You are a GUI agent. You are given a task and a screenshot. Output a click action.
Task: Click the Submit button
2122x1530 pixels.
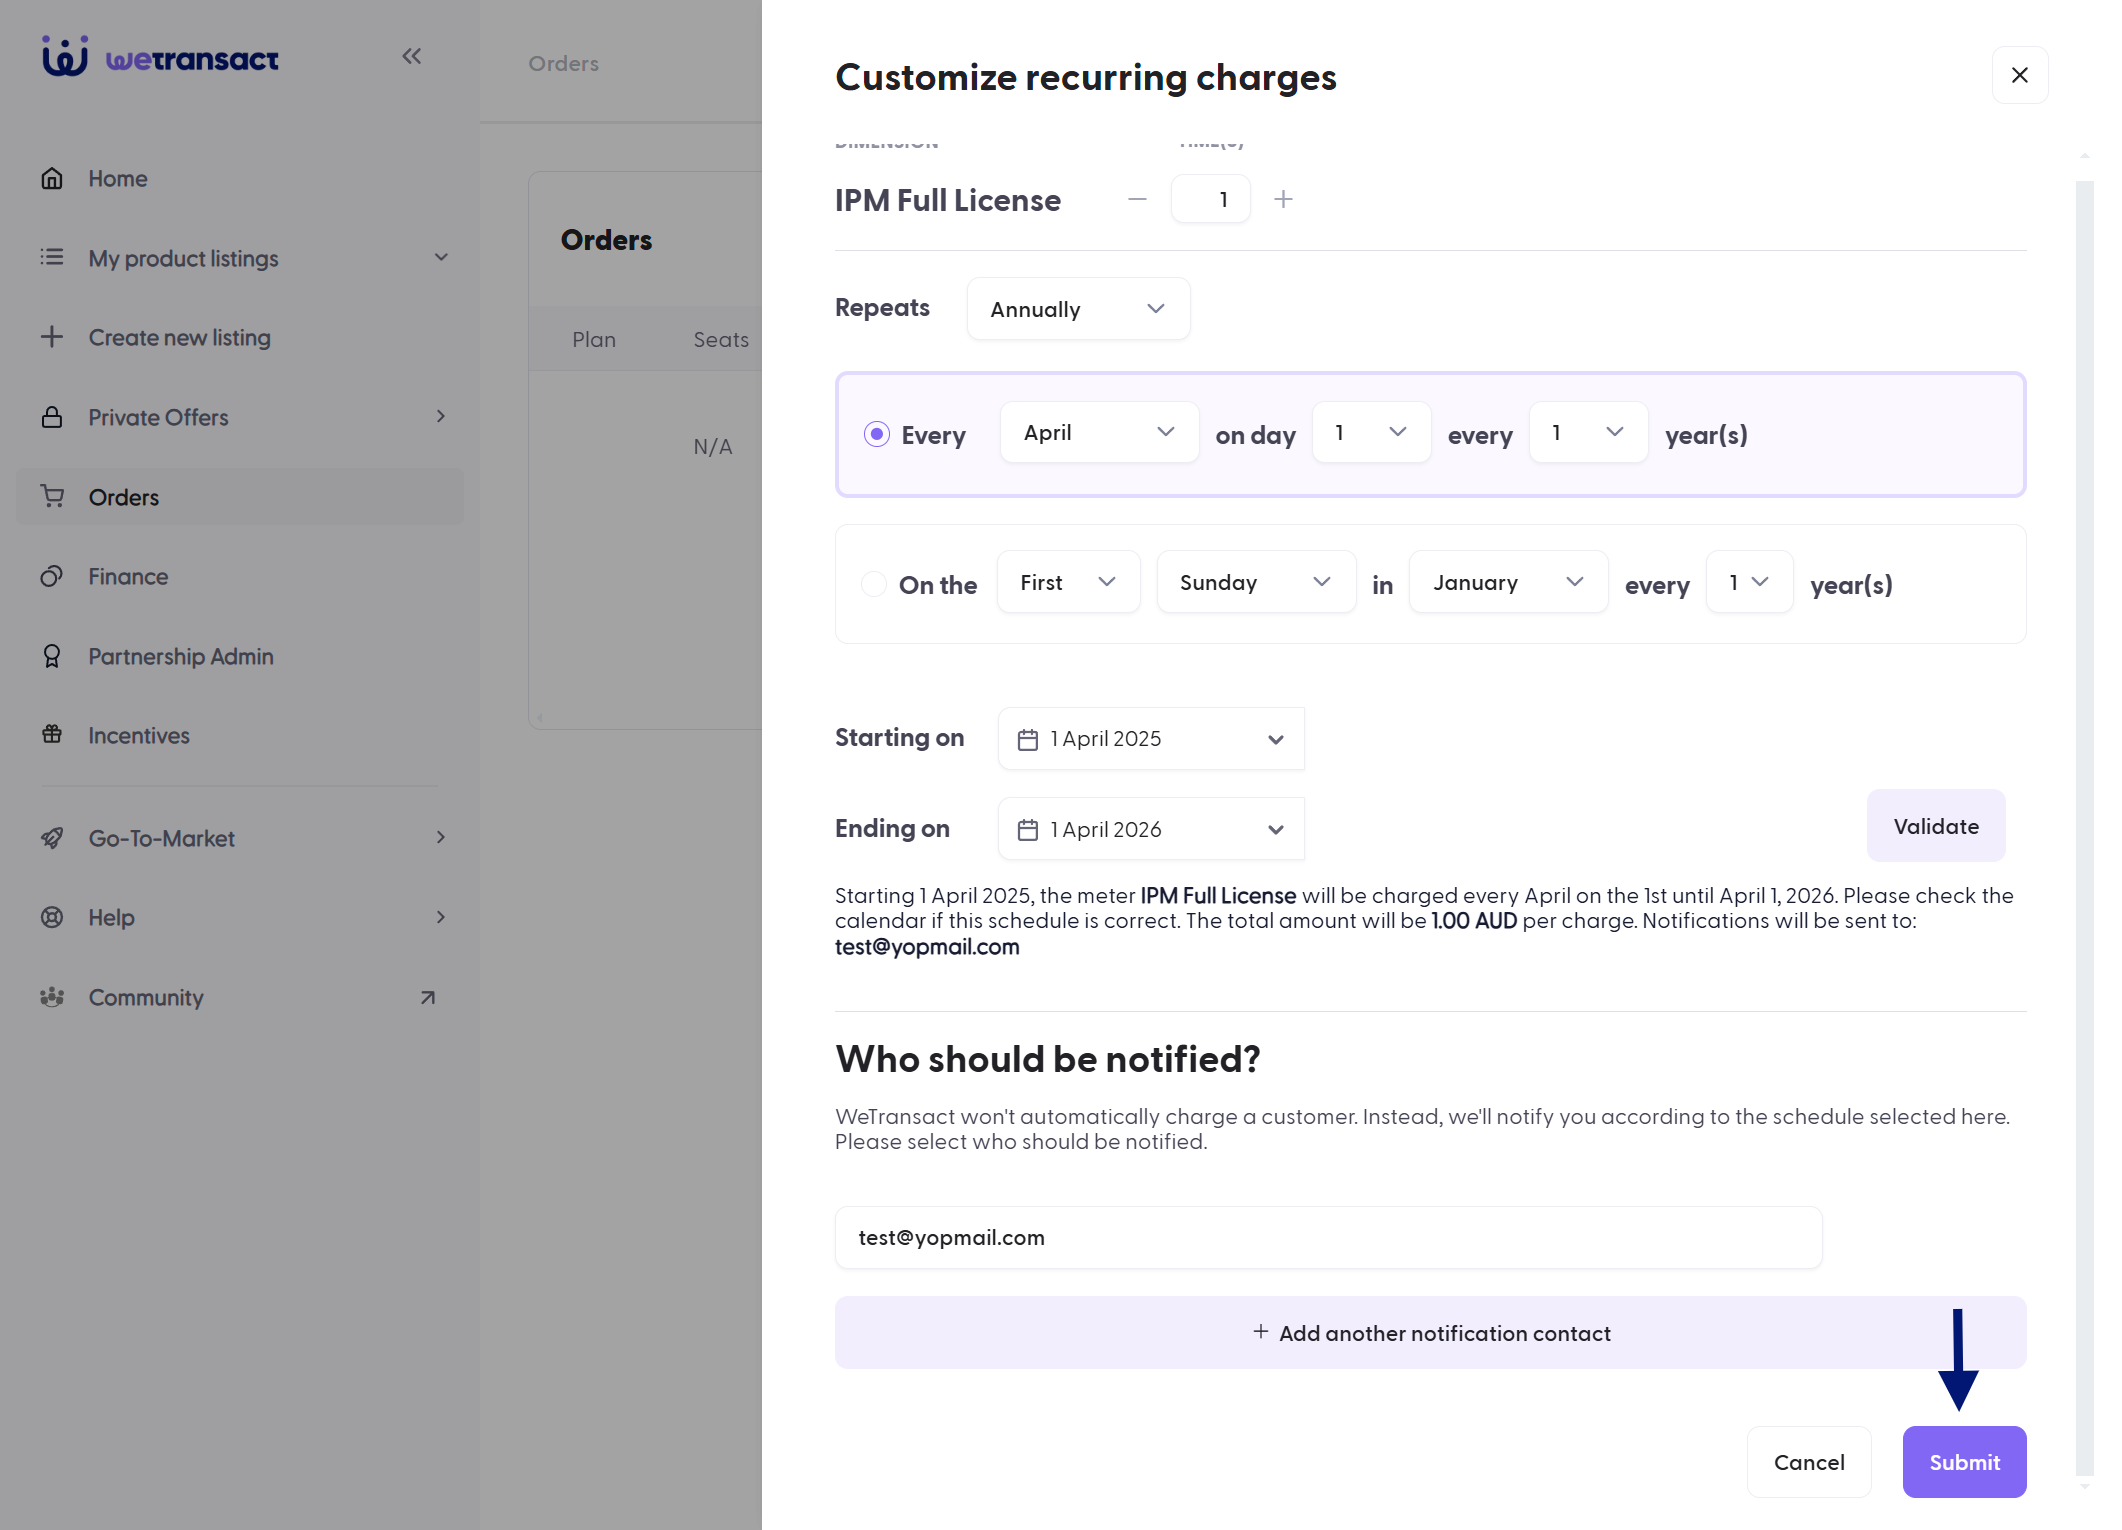pyautogui.click(x=1964, y=1462)
